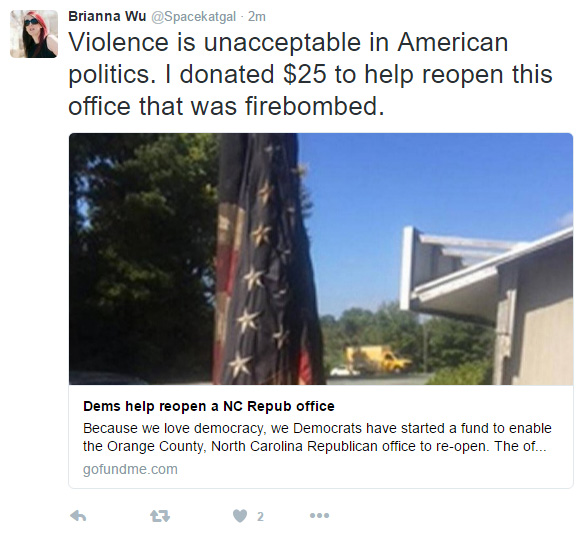
Task: Like the tweet with heart icon
Action: click(x=240, y=516)
